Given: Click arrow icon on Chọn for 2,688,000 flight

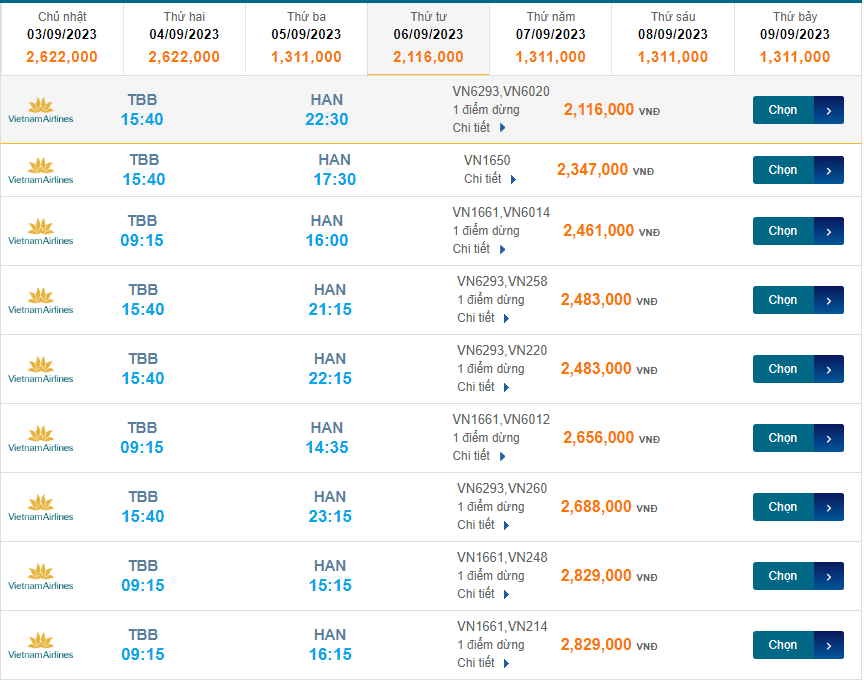Looking at the screenshot, I should pyautogui.click(x=829, y=507).
